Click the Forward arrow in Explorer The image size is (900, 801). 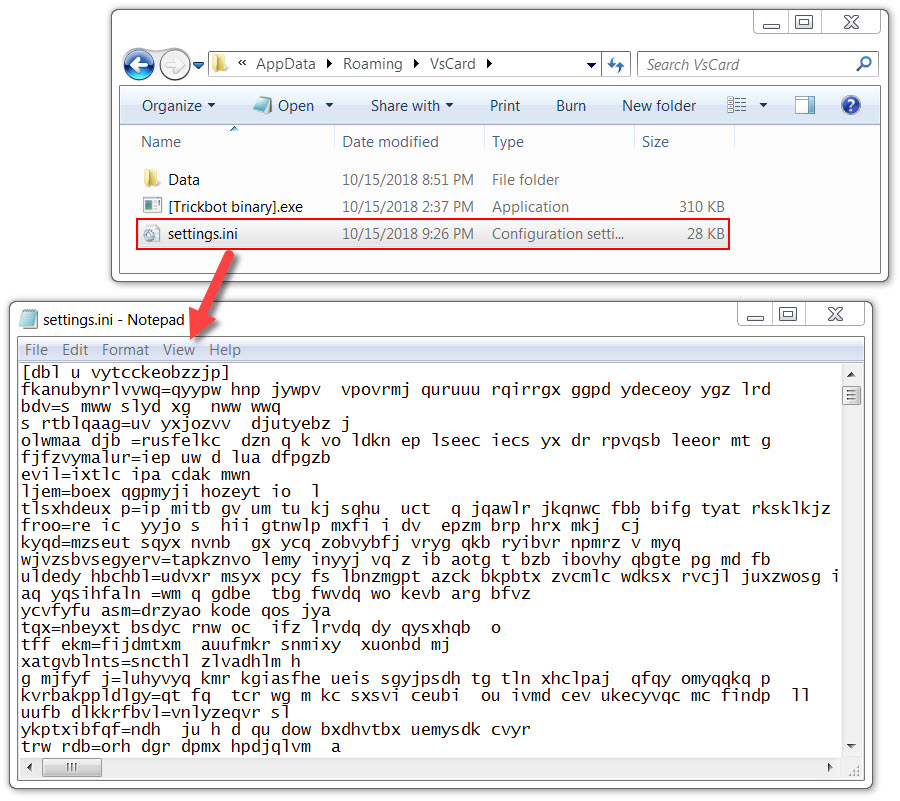pyautogui.click(x=174, y=64)
